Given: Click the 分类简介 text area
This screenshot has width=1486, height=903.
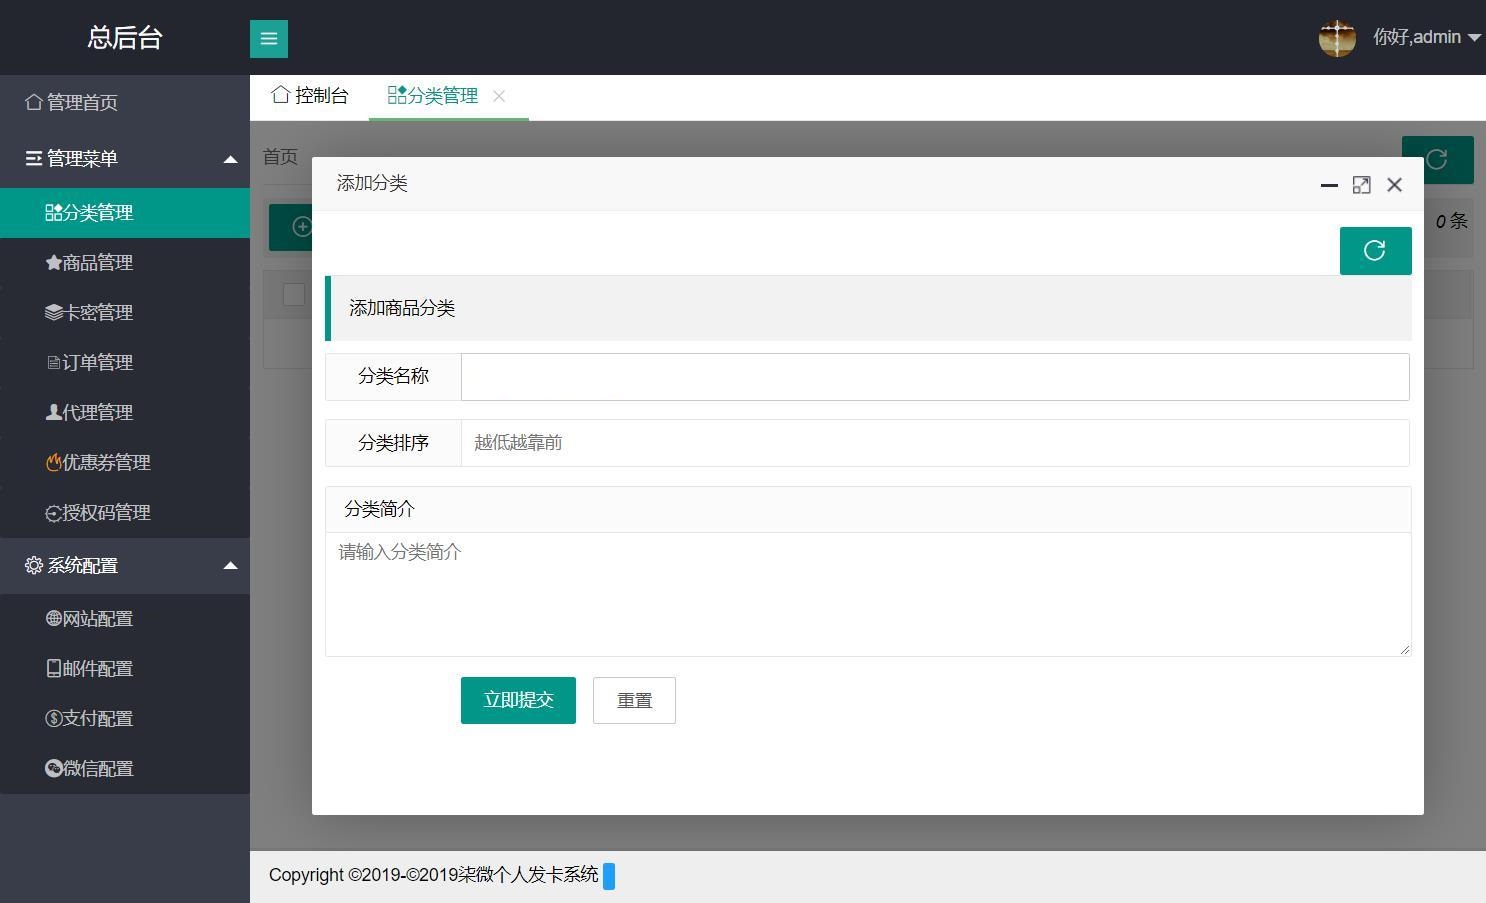Looking at the screenshot, I should click(867, 594).
